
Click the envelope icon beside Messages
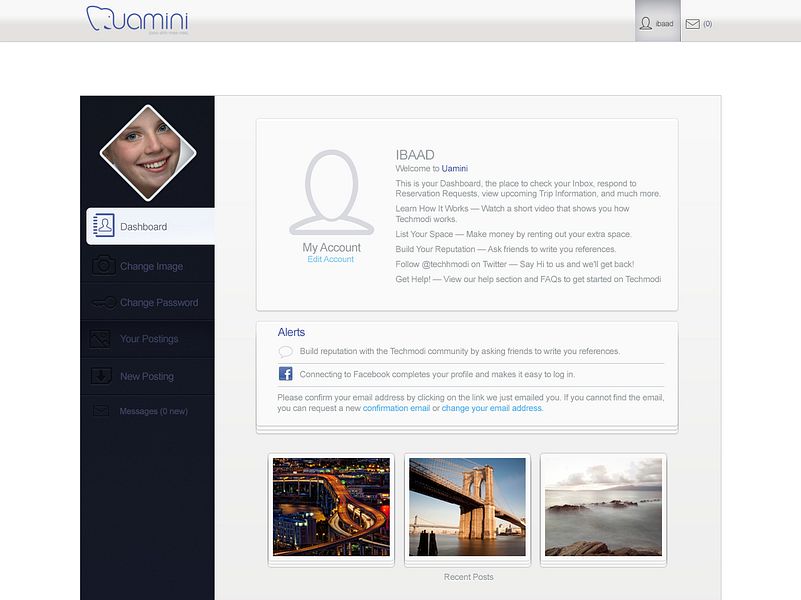pos(101,411)
